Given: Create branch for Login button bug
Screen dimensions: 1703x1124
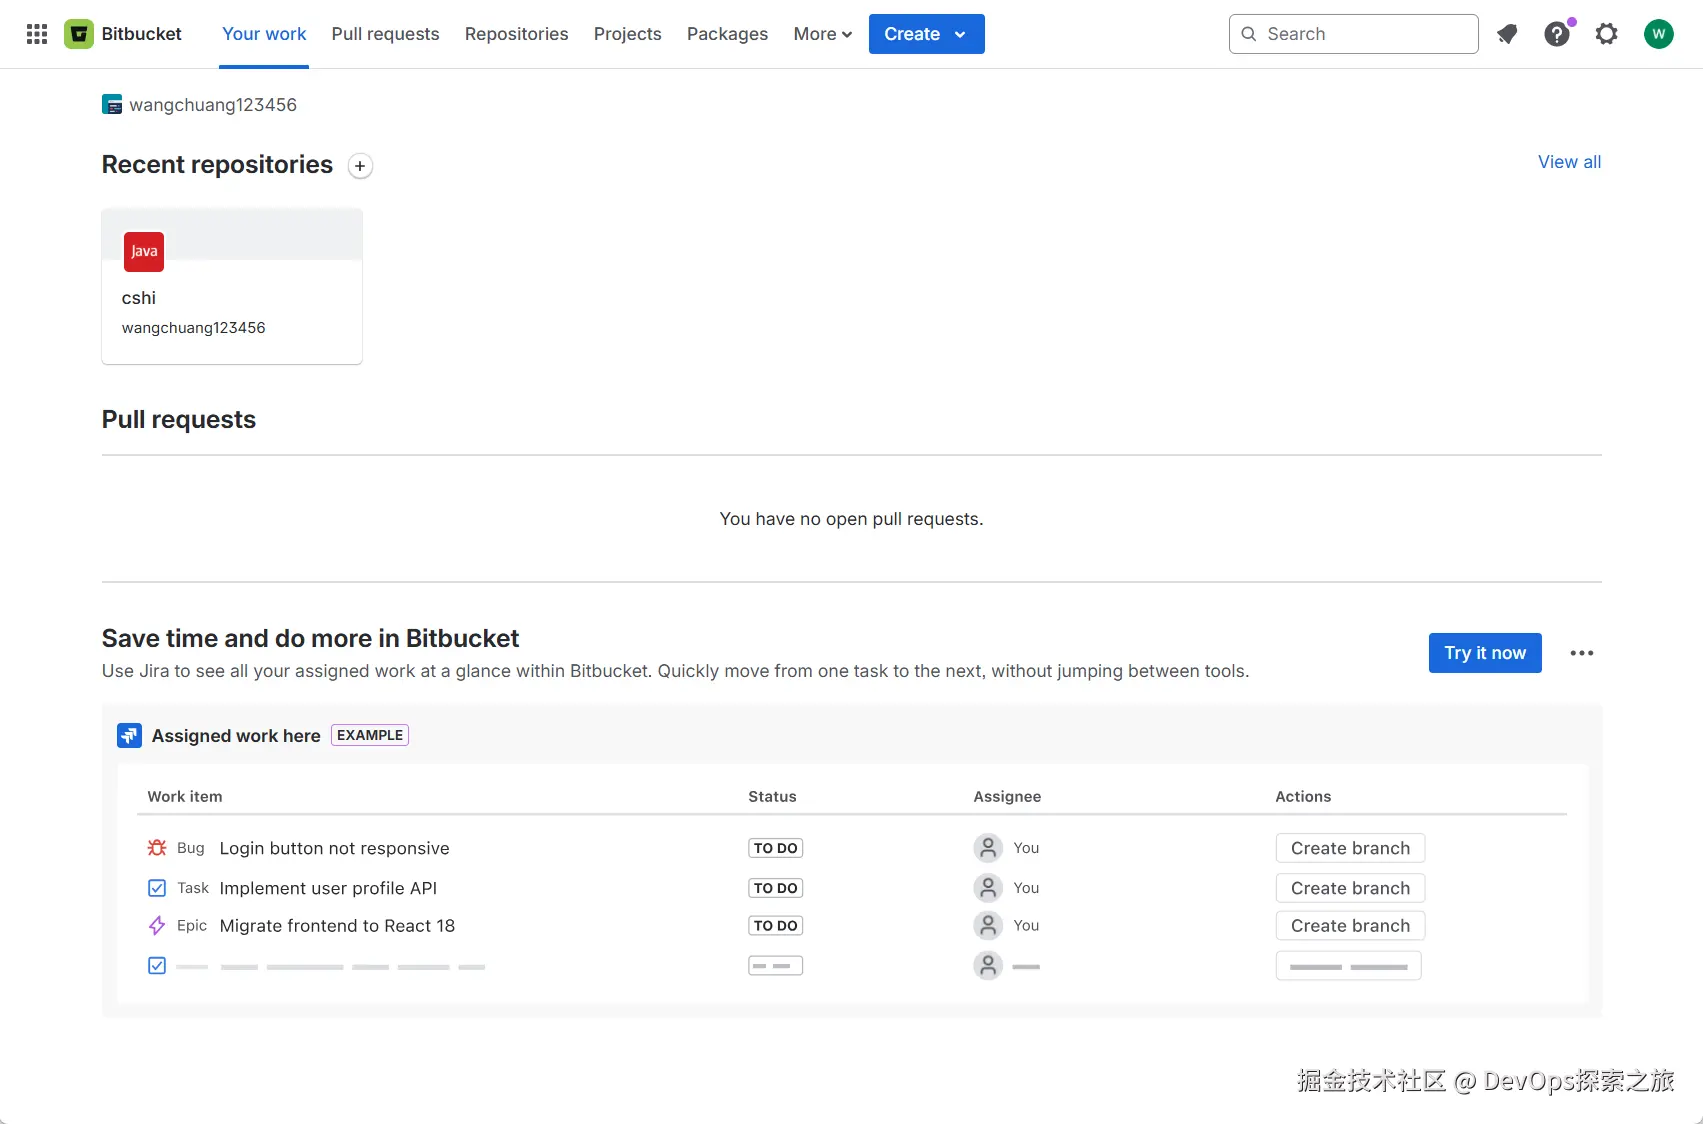Looking at the screenshot, I should point(1350,848).
